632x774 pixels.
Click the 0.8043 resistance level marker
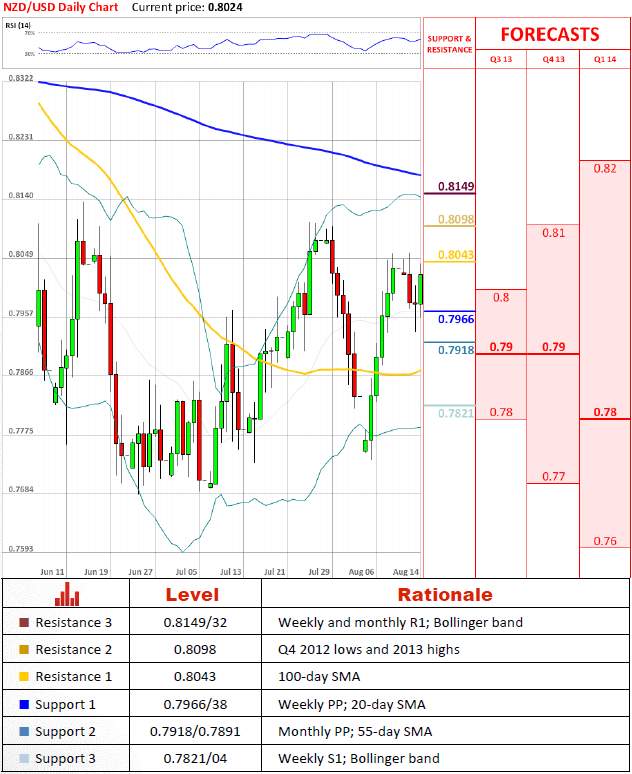click(x=456, y=255)
